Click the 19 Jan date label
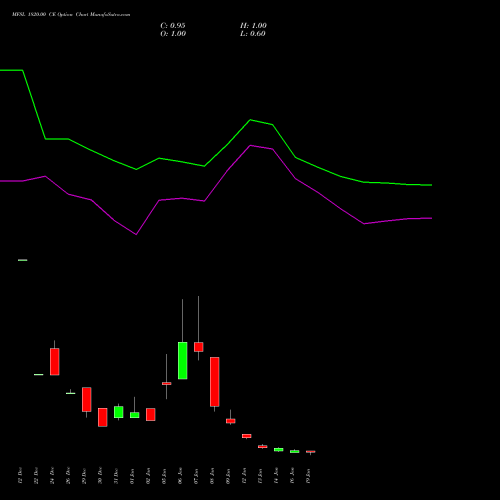Screen dimensions: 500x500 [308, 476]
